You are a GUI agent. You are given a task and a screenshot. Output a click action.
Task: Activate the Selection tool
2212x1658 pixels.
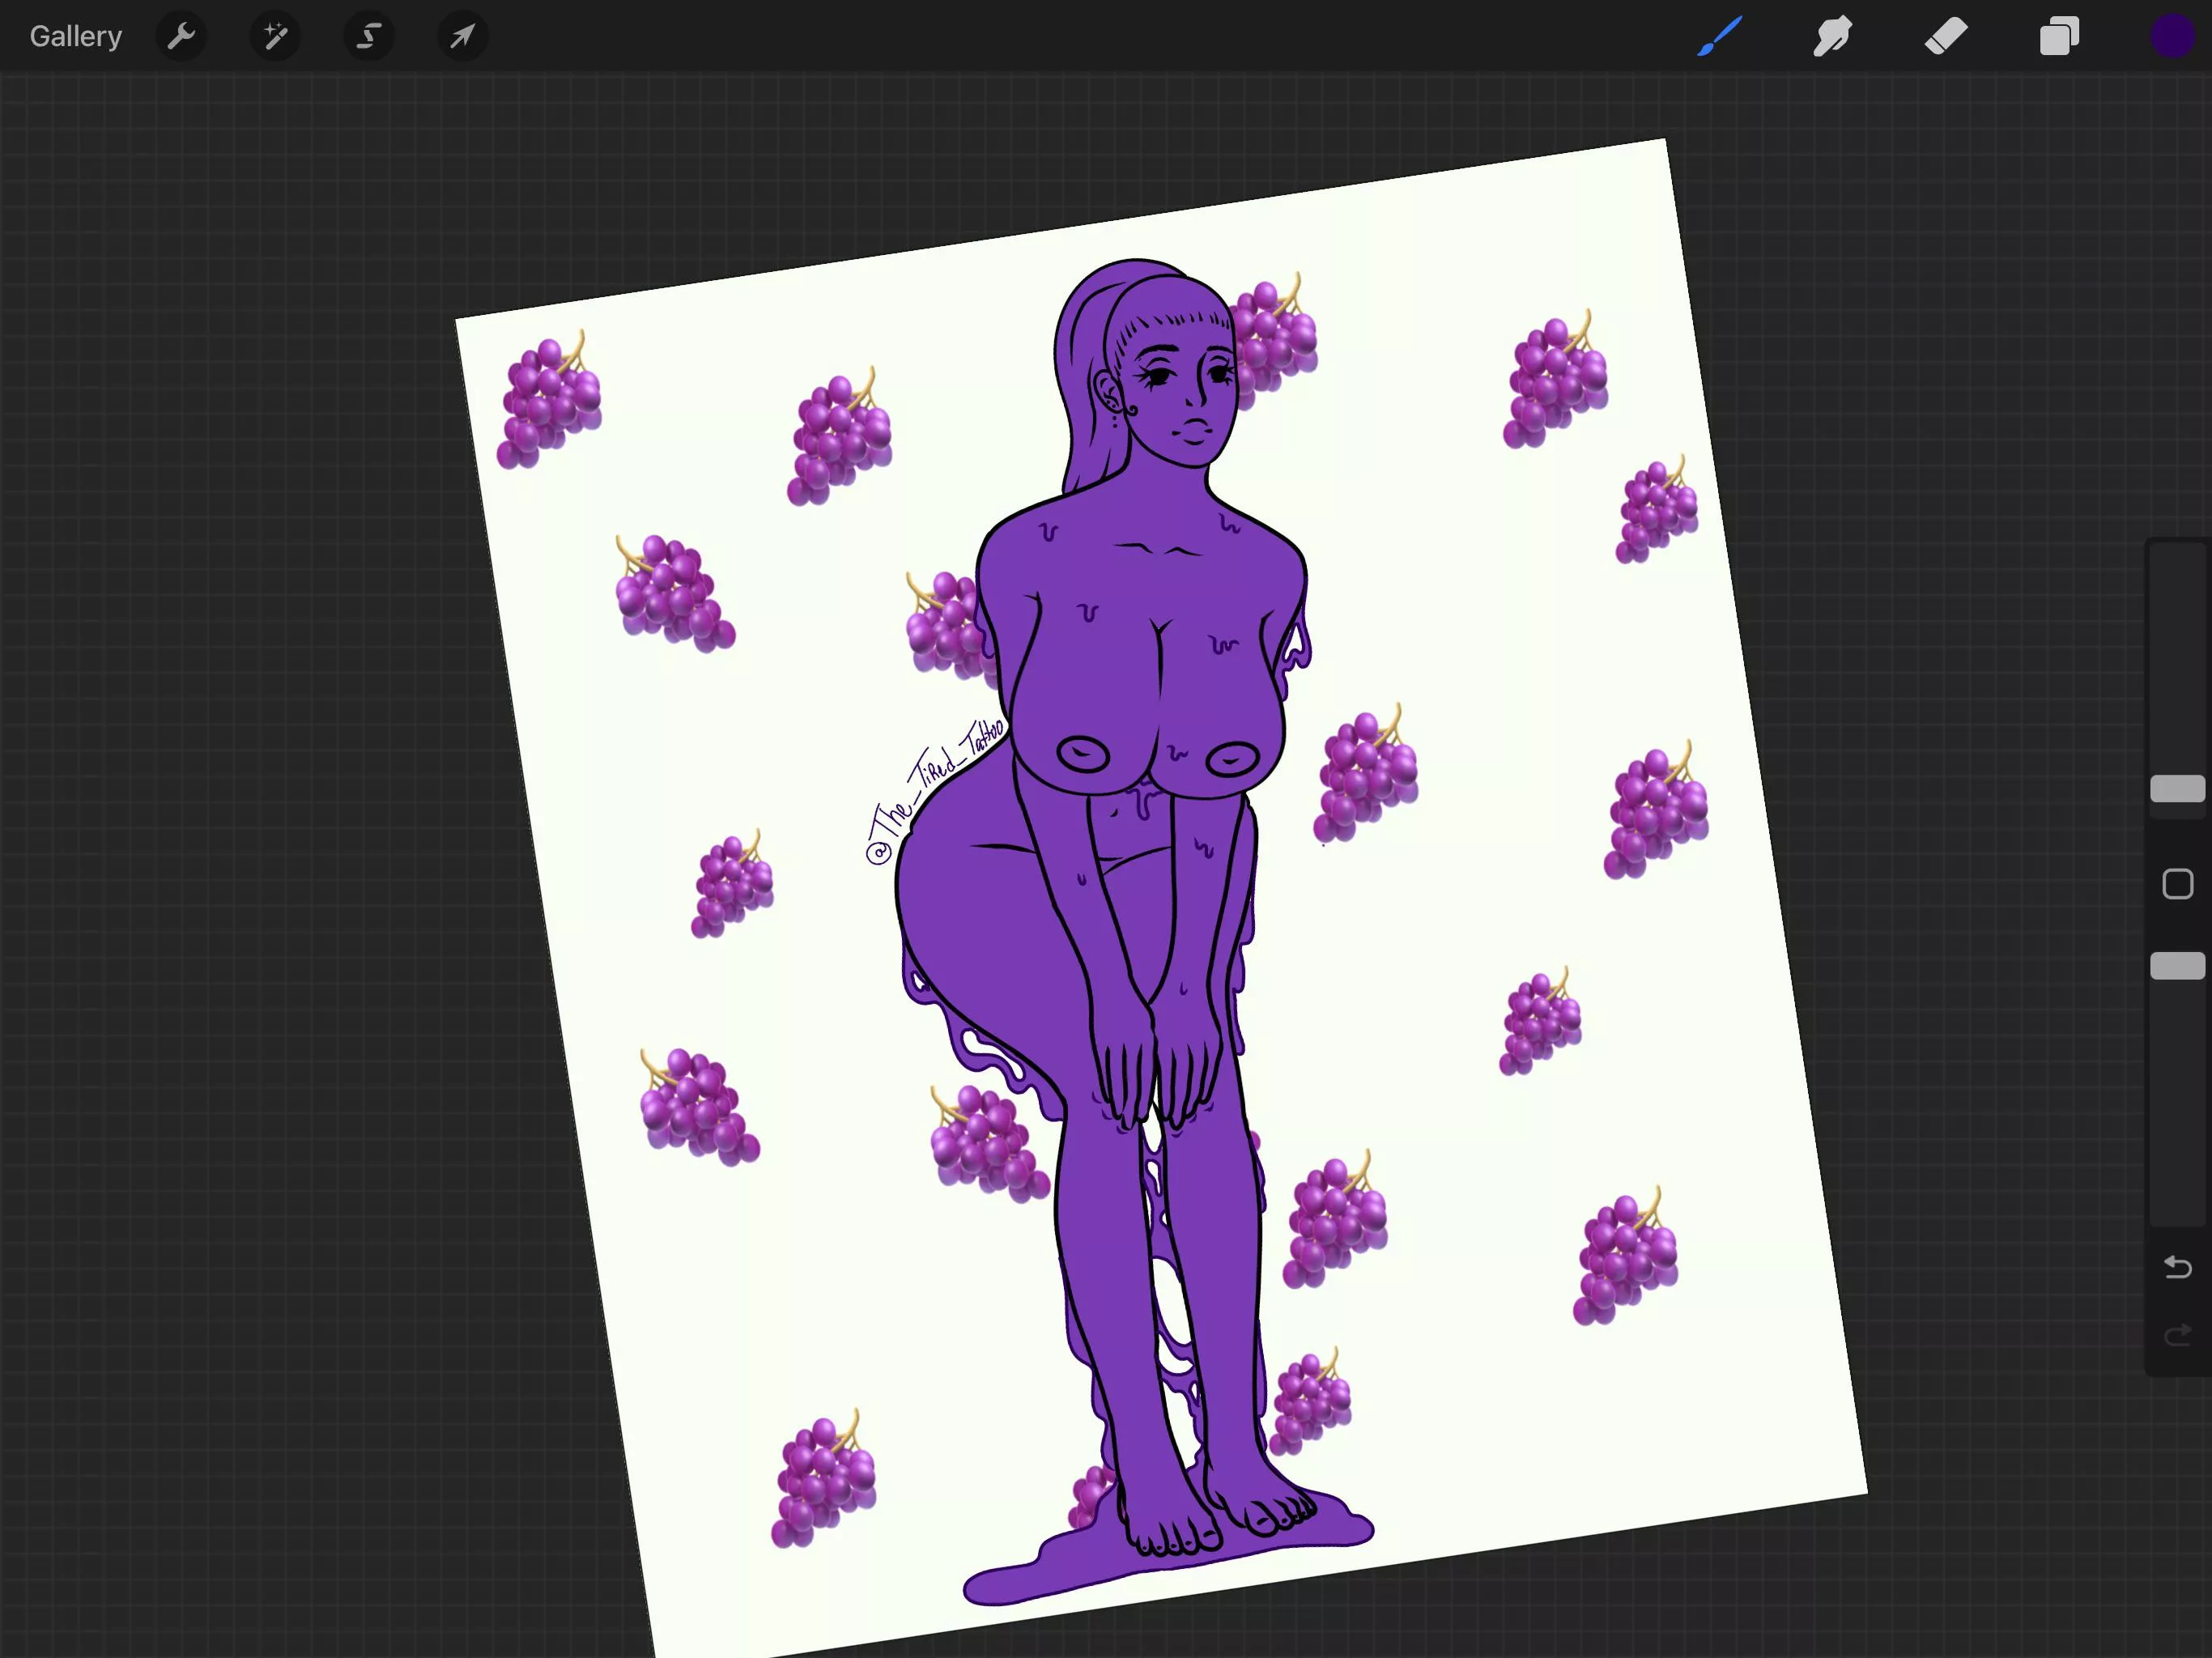click(368, 36)
